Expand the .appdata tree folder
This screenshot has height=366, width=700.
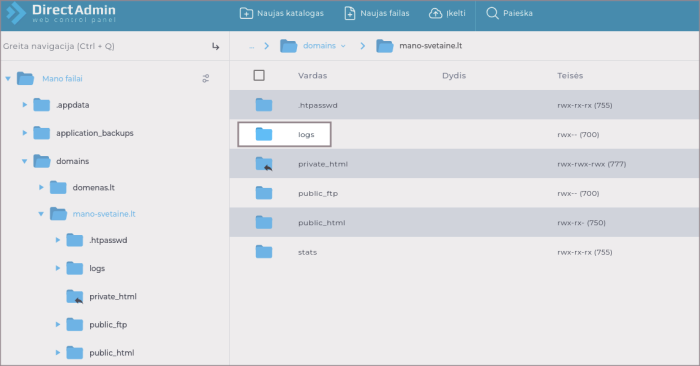(25, 105)
